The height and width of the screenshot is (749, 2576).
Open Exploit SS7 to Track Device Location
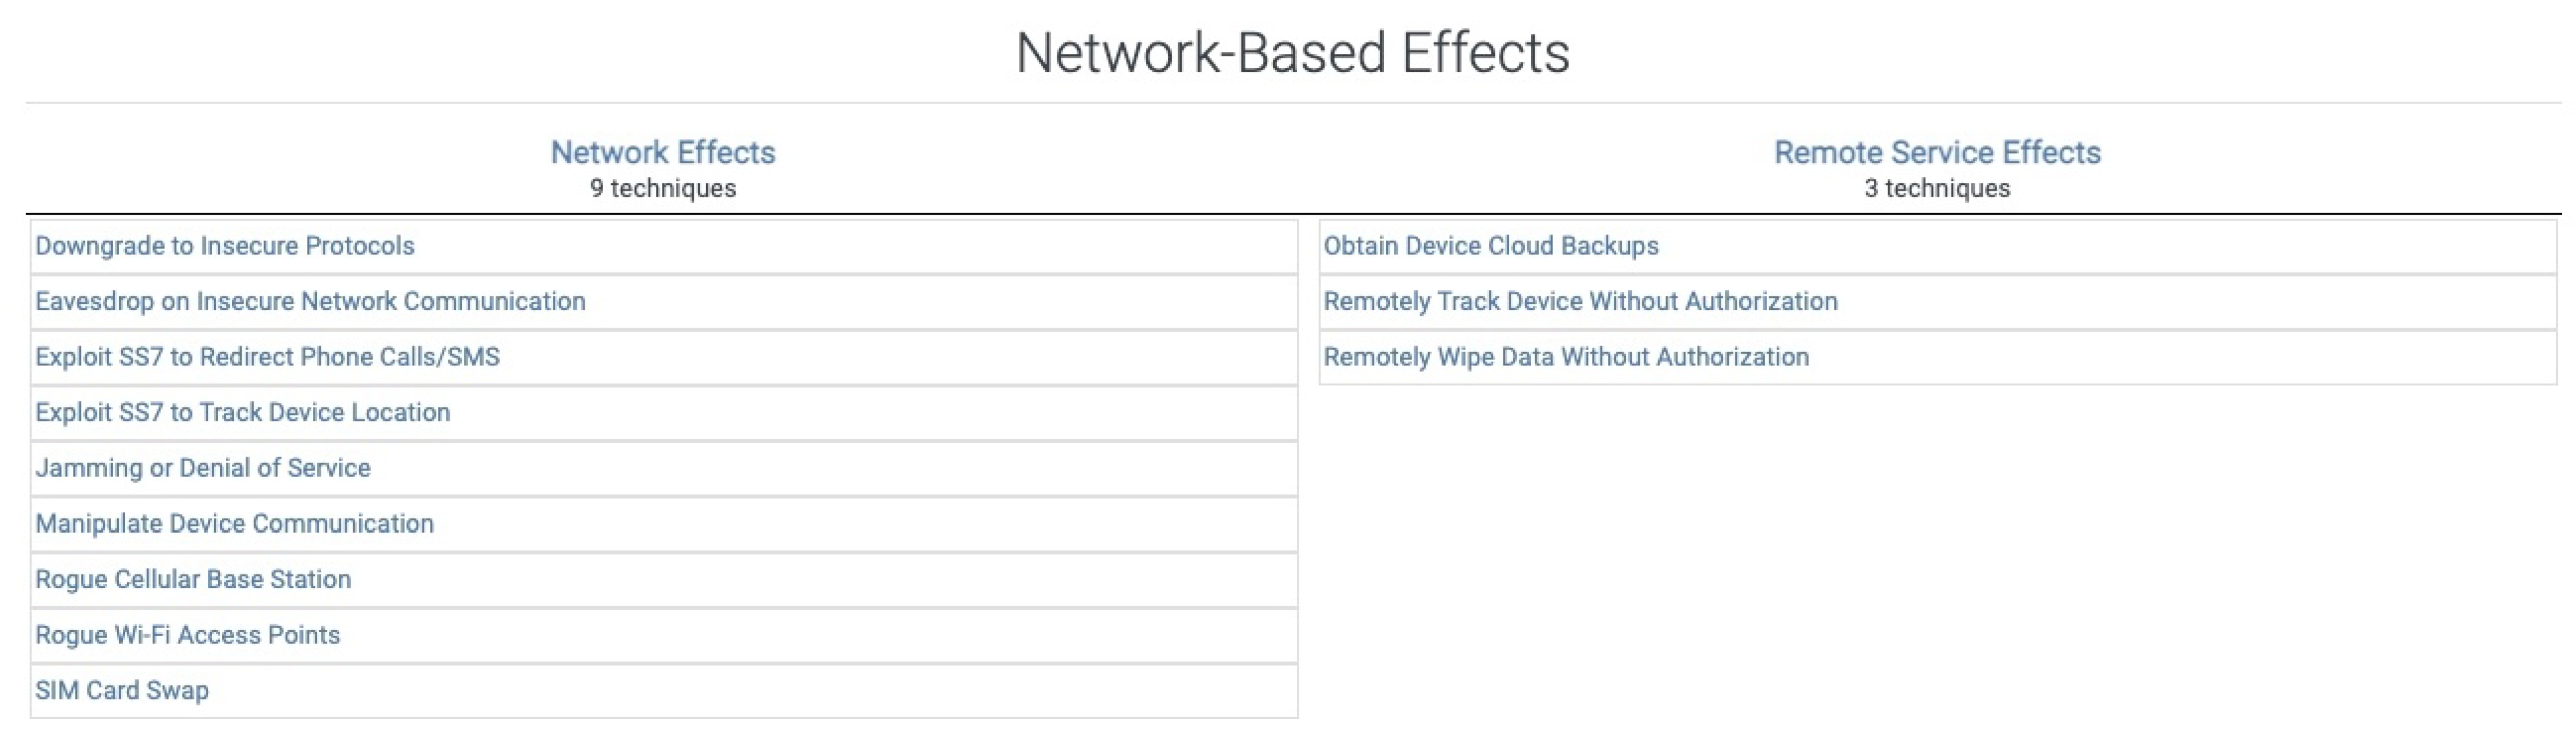click(243, 412)
